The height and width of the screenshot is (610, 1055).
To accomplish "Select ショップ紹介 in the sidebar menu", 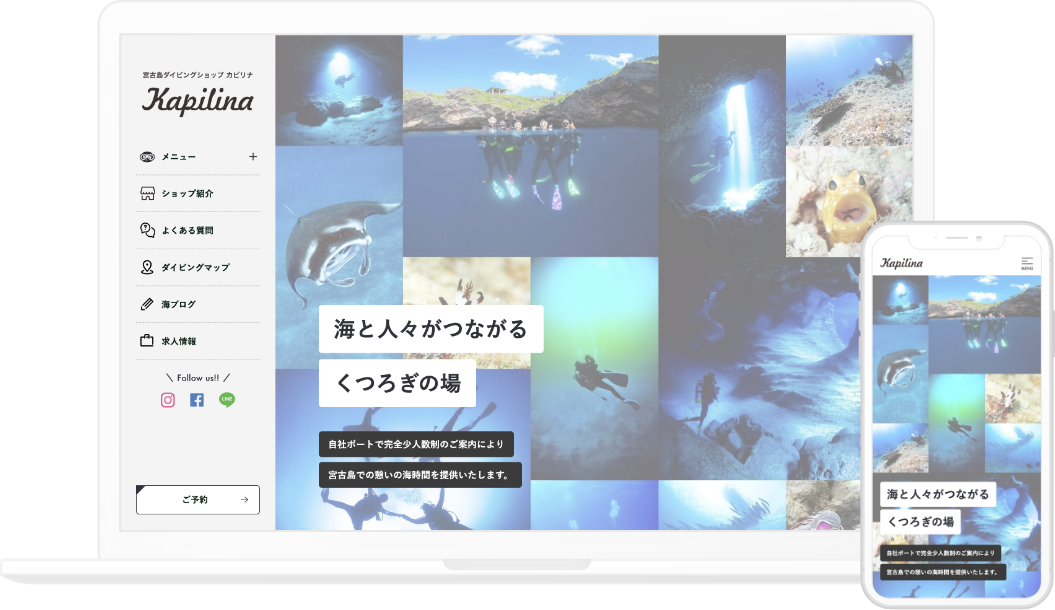I will point(187,194).
